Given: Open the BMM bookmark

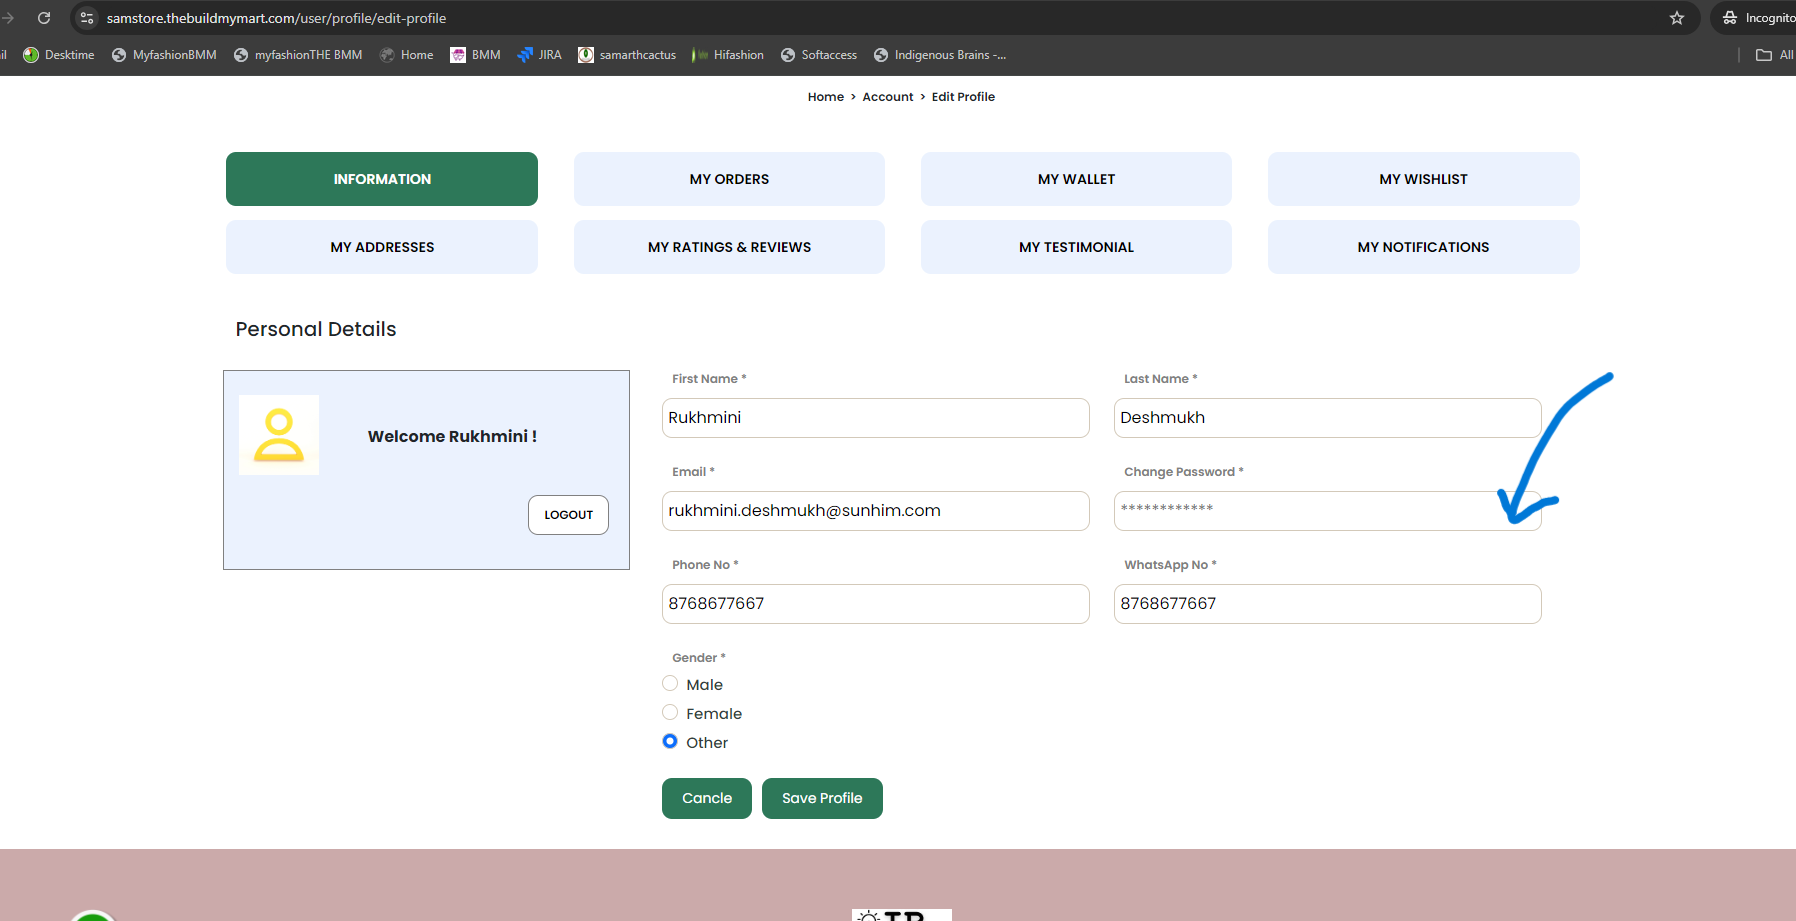Looking at the screenshot, I should pyautogui.click(x=475, y=55).
